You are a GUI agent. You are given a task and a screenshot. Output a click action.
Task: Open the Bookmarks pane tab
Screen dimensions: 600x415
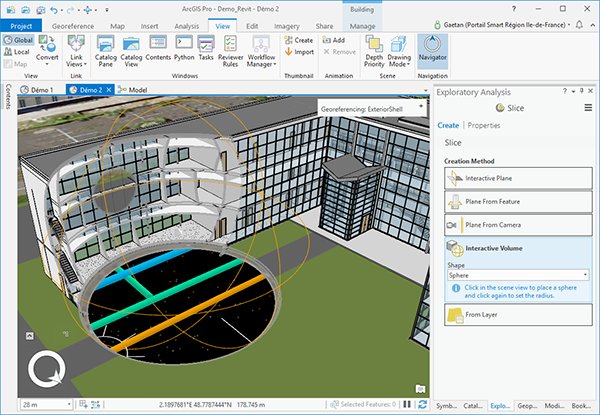(x=581, y=406)
